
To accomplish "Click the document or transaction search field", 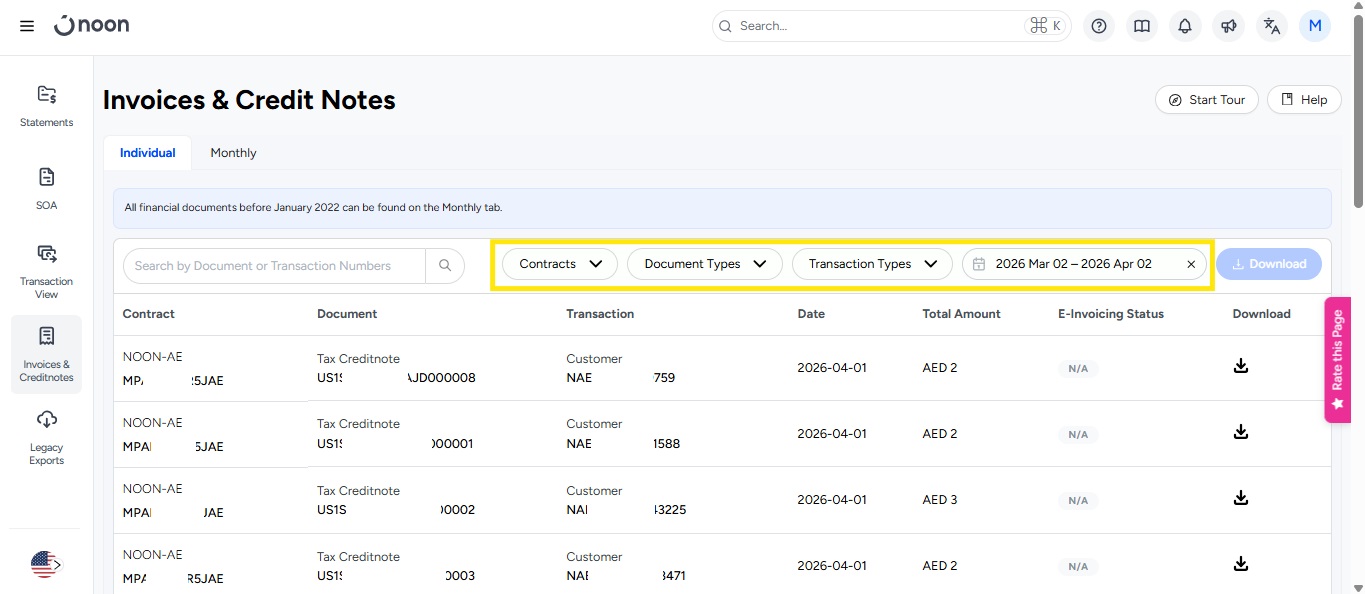I will pos(274,266).
